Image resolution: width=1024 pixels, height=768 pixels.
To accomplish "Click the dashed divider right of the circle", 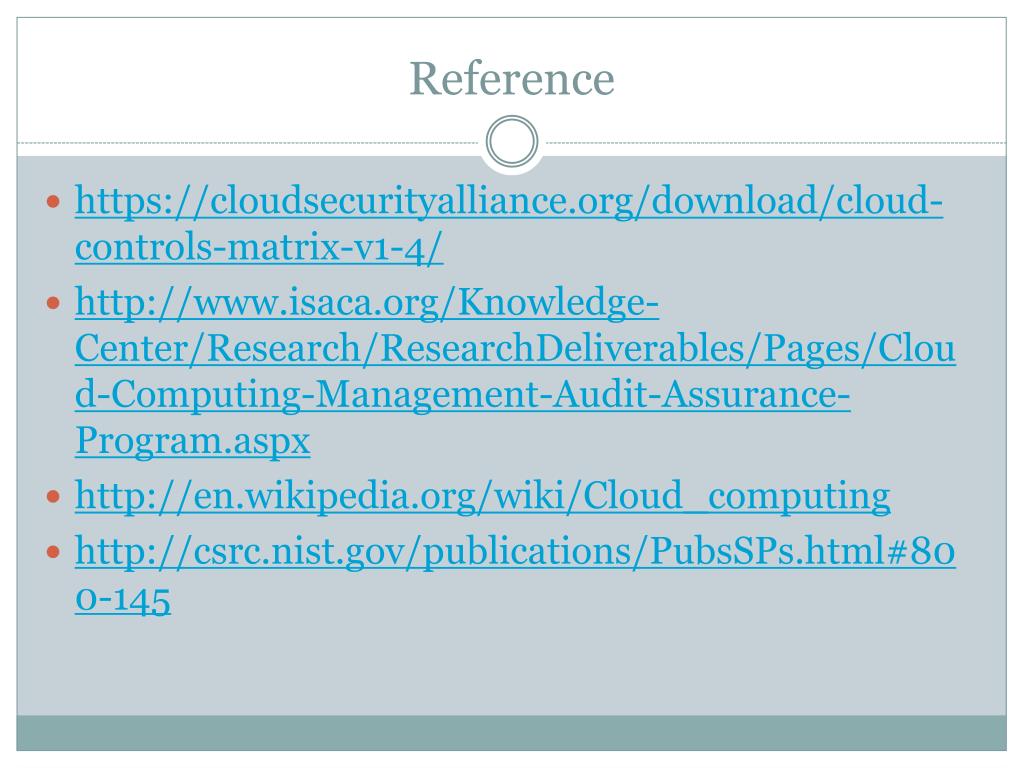I will point(775,142).
